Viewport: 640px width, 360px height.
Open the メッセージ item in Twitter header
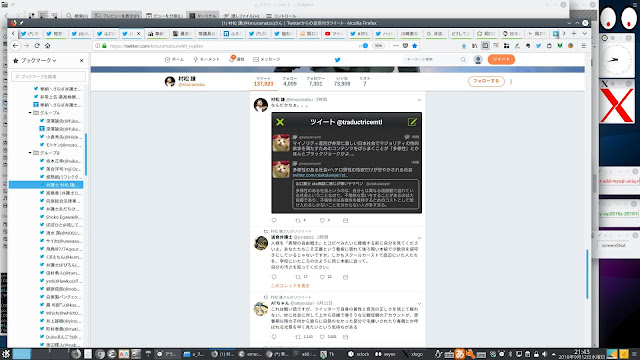(267, 60)
